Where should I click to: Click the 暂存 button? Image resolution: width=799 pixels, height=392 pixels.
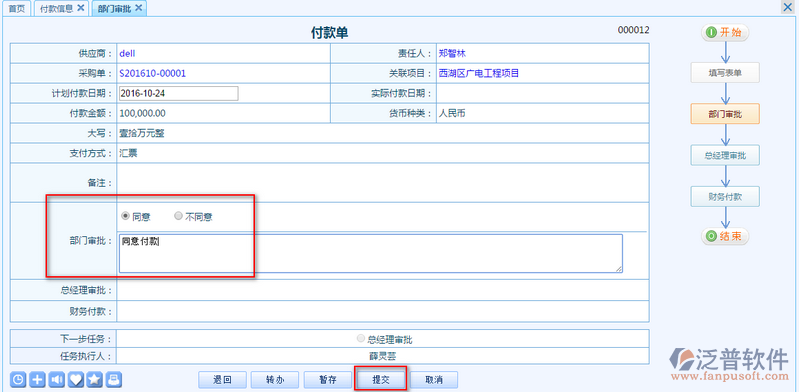pyautogui.click(x=328, y=380)
